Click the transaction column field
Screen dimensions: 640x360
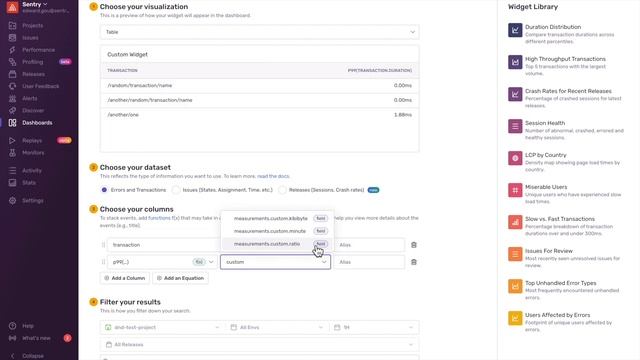point(163,245)
